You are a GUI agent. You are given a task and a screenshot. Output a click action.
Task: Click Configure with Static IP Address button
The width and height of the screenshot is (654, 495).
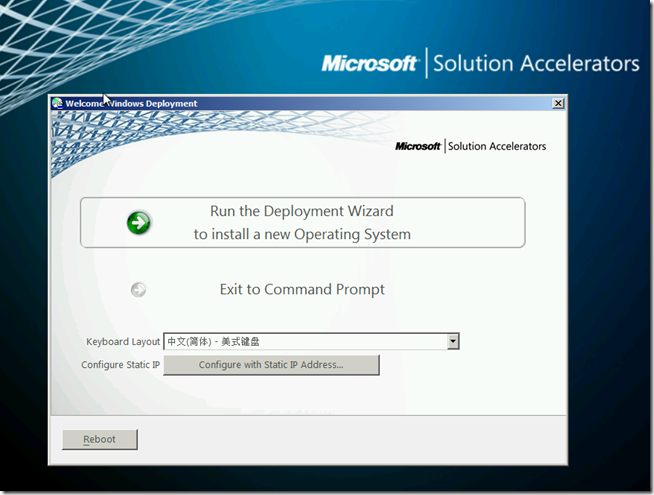pos(271,365)
